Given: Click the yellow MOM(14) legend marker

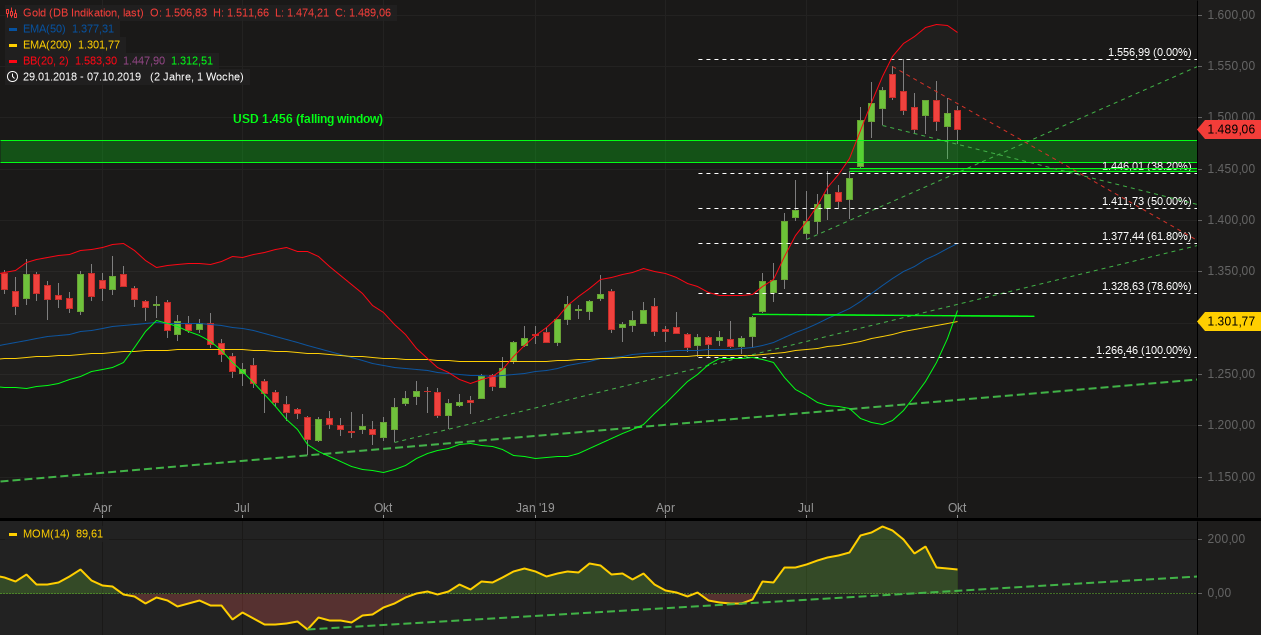Looking at the screenshot, I should (13, 534).
